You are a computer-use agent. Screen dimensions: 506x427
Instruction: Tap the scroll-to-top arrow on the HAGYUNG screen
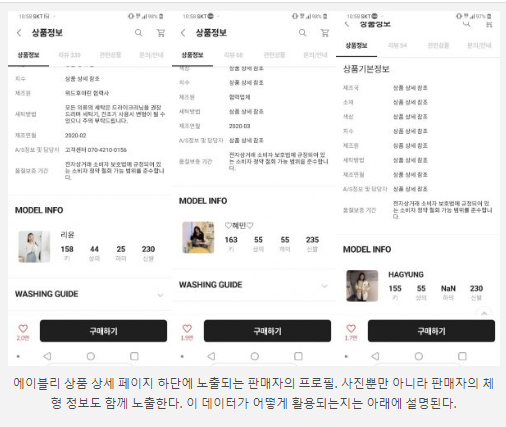[484, 313]
